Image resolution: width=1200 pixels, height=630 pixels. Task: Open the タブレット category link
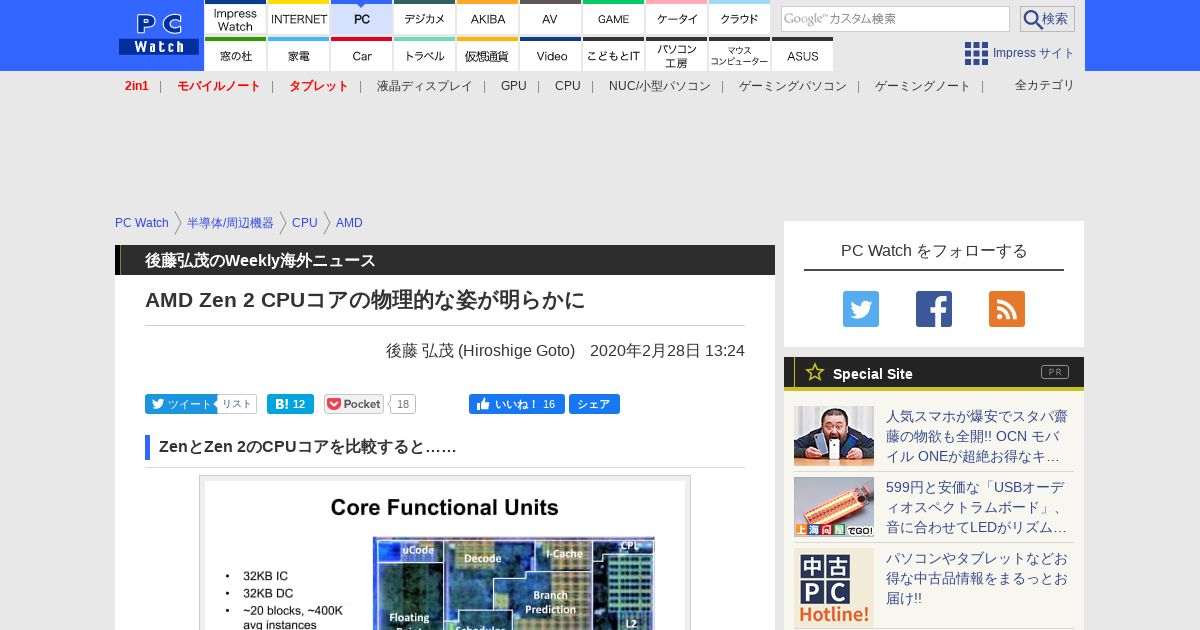pyautogui.click(x=319, y=86)
